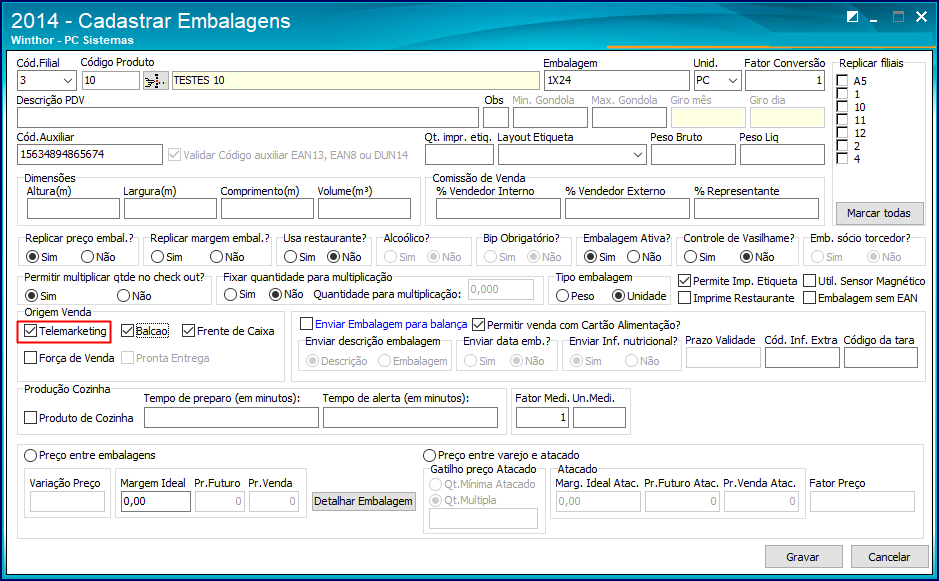The width and height of the screenshot is (939, 581).
Task: Open product search icon beside Código Produto
Action: pos(155,80)
